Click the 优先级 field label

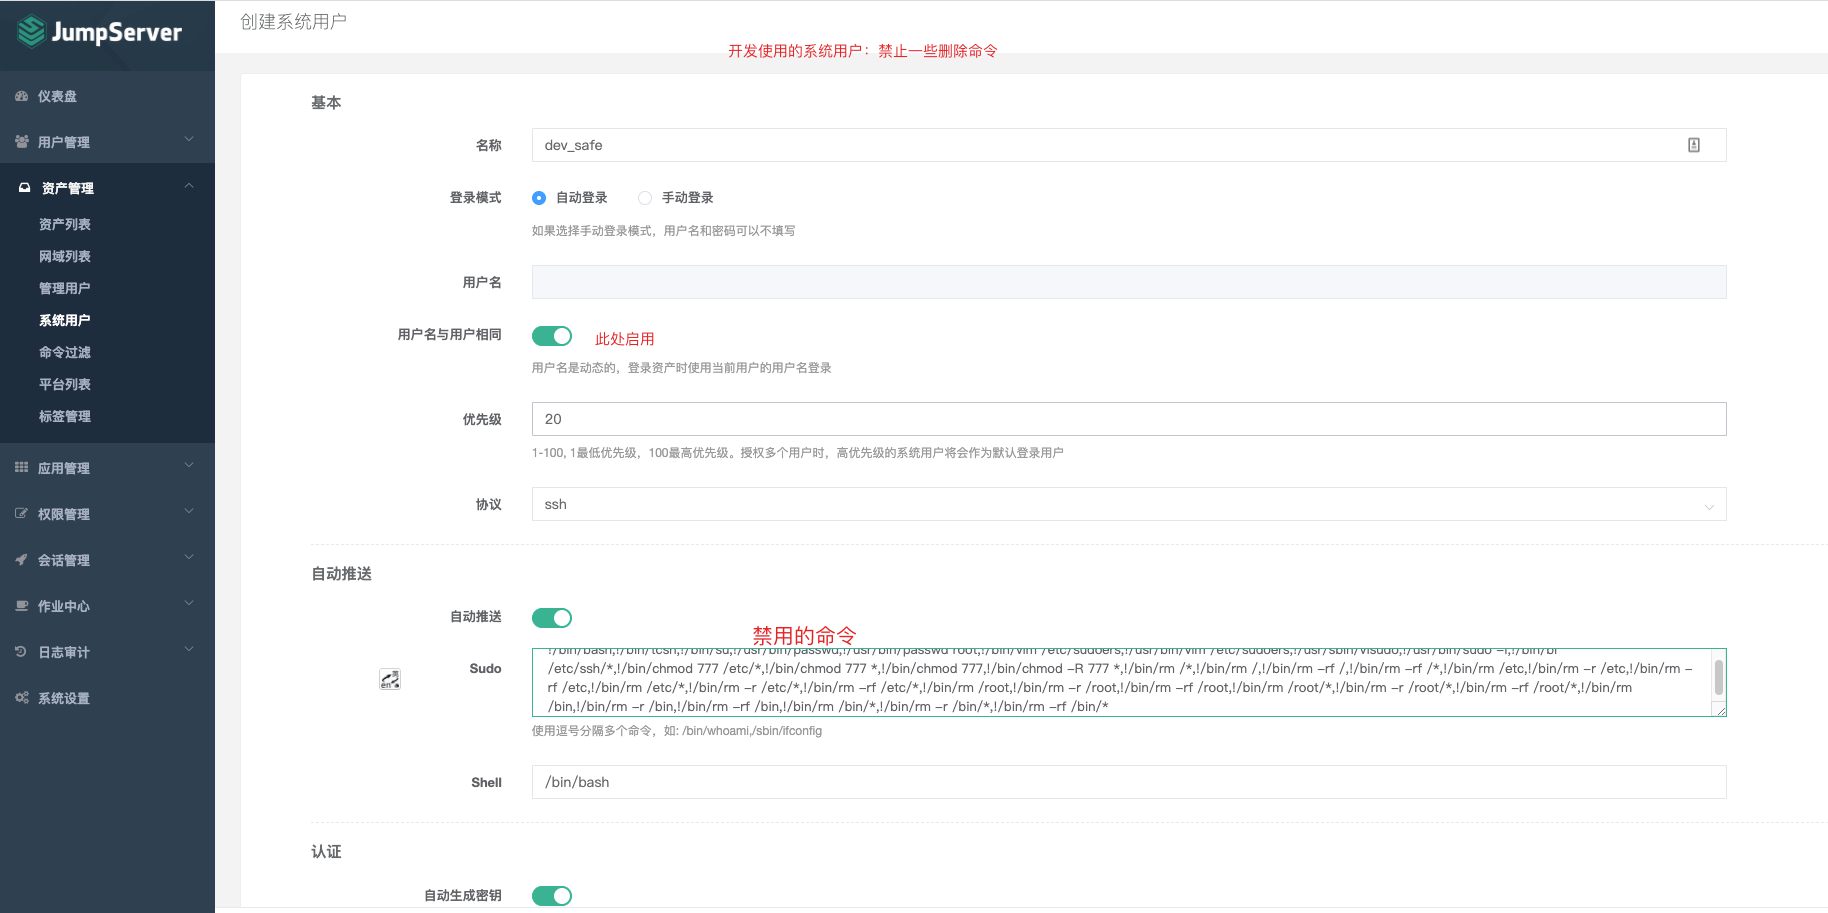tap(482, 419)
